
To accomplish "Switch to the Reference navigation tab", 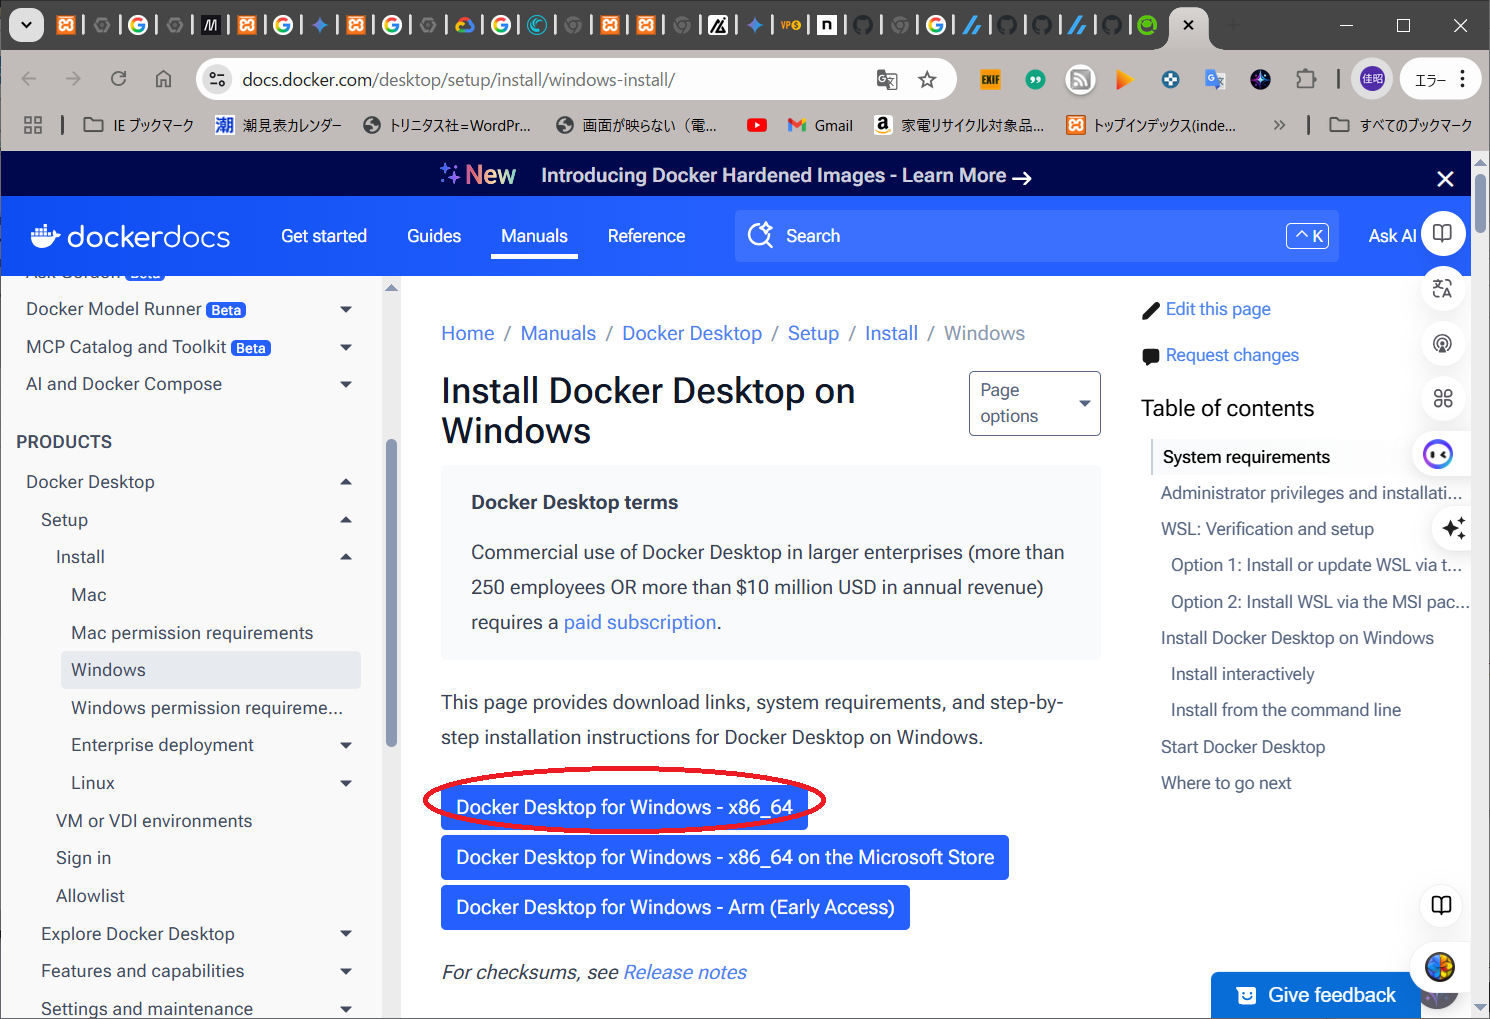I will 646,236.
